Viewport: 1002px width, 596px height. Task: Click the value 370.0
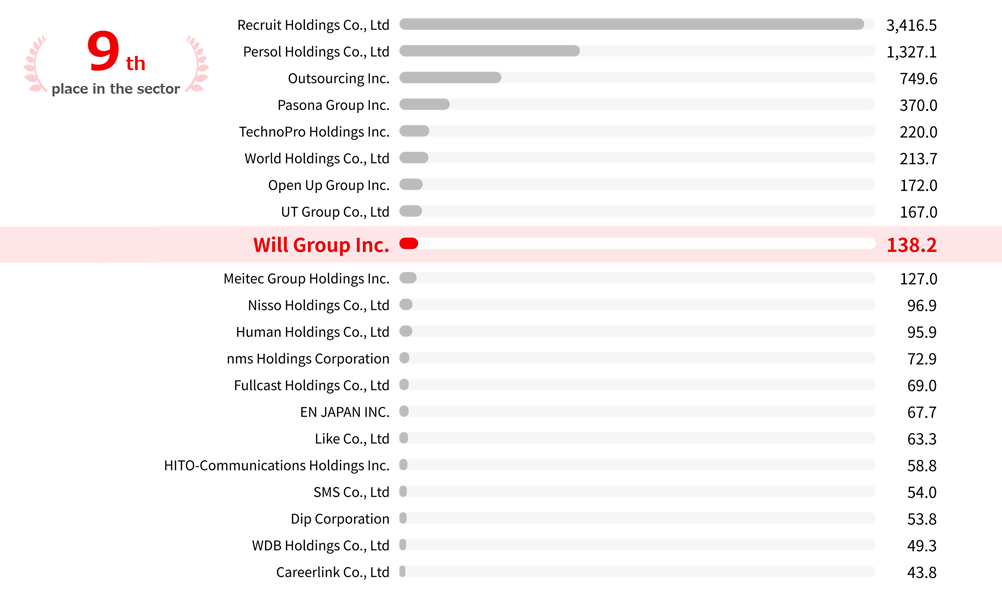[918, 105]
